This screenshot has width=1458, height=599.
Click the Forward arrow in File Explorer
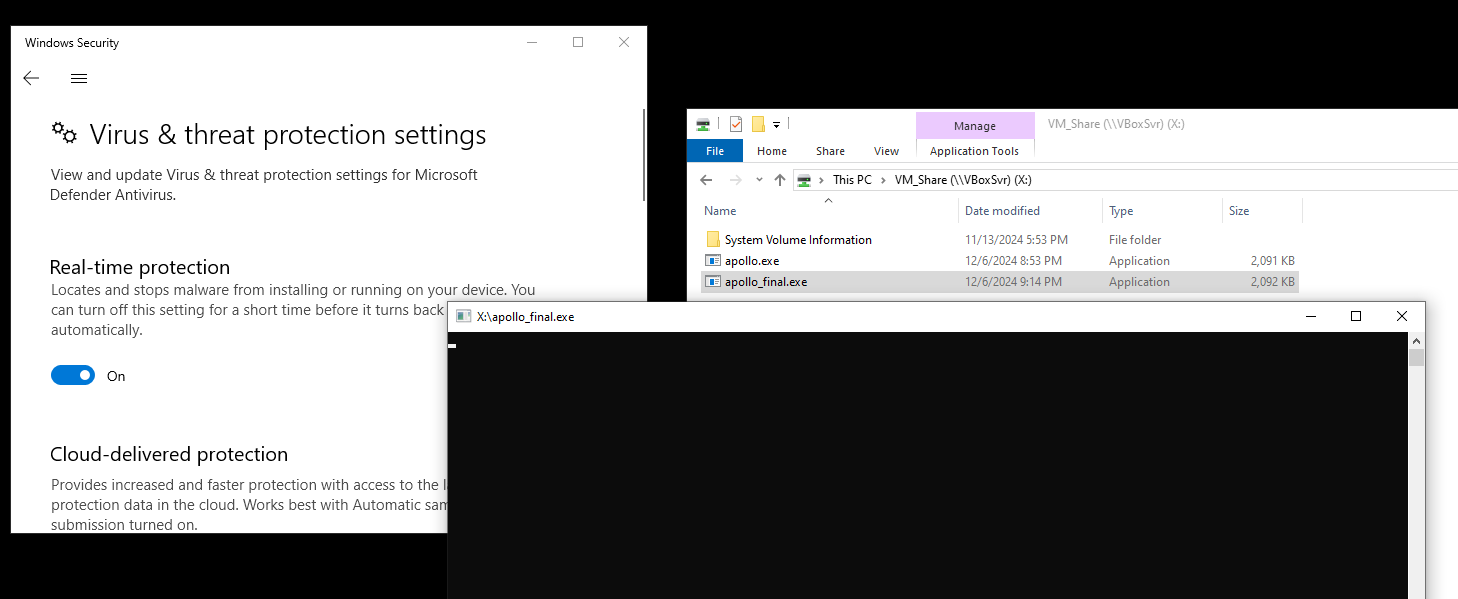tap(736, 180)
